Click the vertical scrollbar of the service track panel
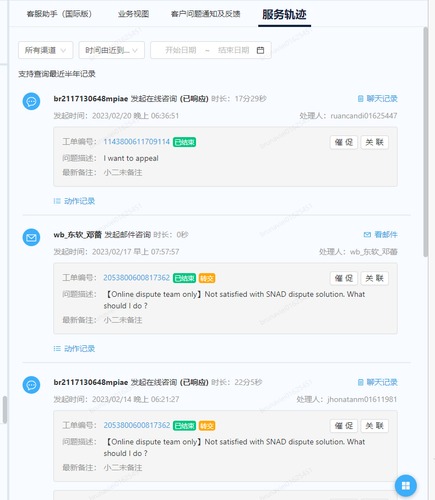The width and height of the screenshot is (435, 500). click(x=426, y=142)
